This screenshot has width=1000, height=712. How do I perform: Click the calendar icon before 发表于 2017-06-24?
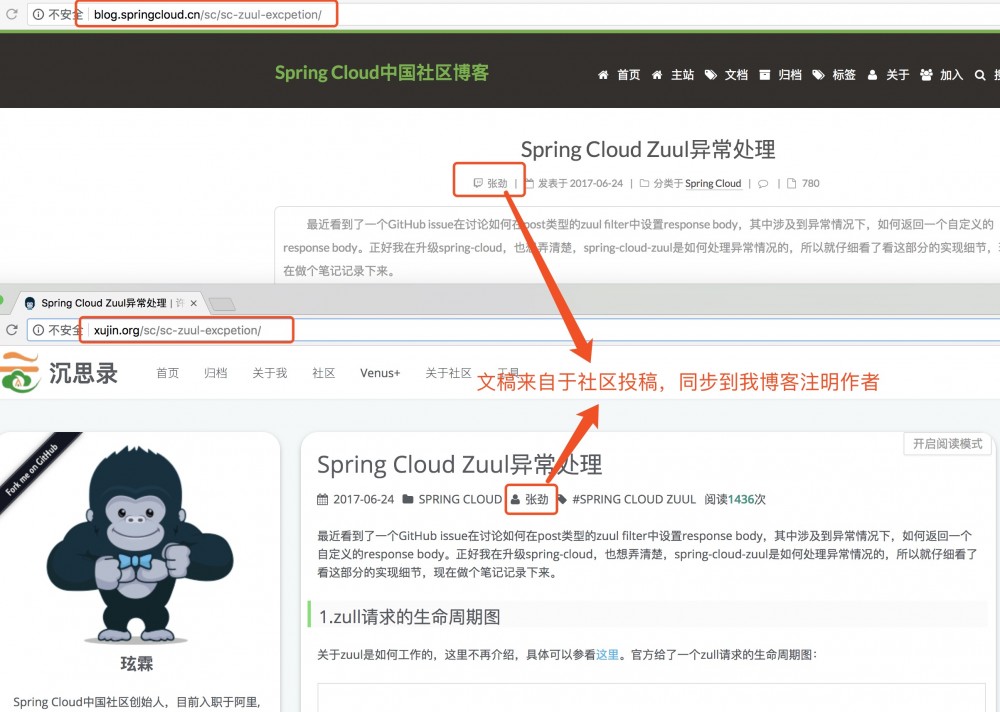point(529,183)
